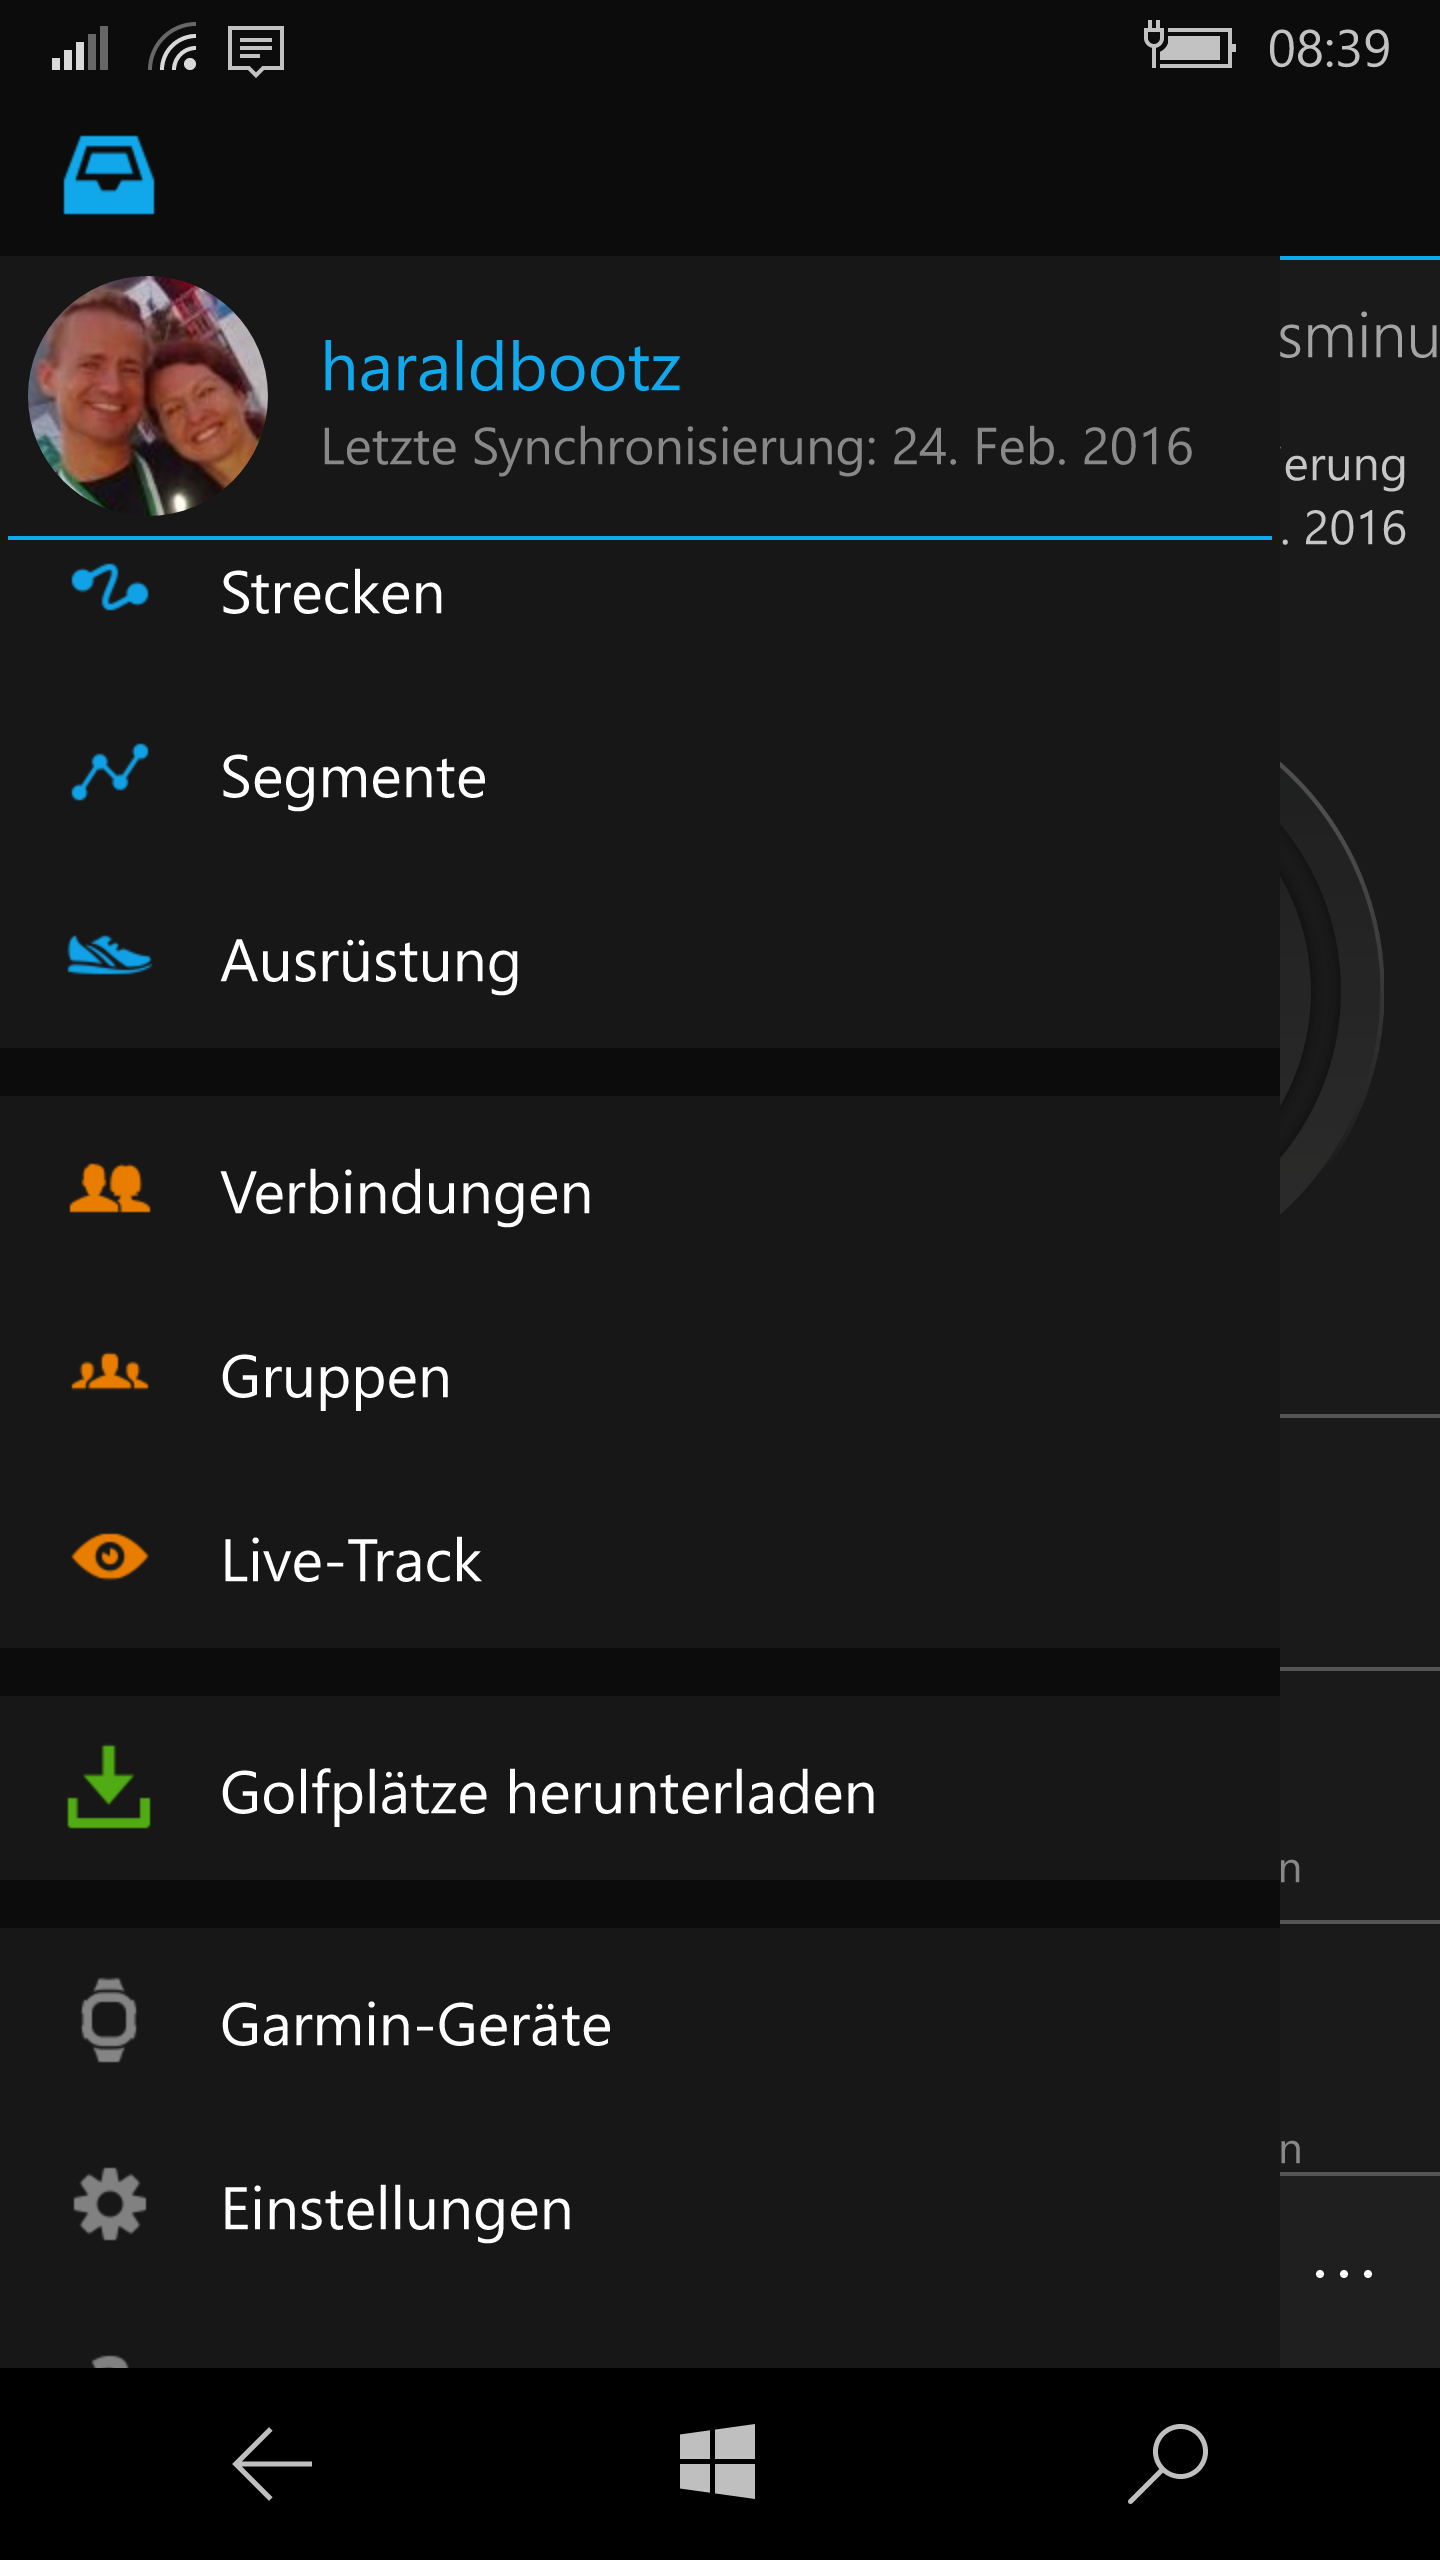Open the Segmente menu entry
Viewport: 1440px width, 2560px height.
640,776
